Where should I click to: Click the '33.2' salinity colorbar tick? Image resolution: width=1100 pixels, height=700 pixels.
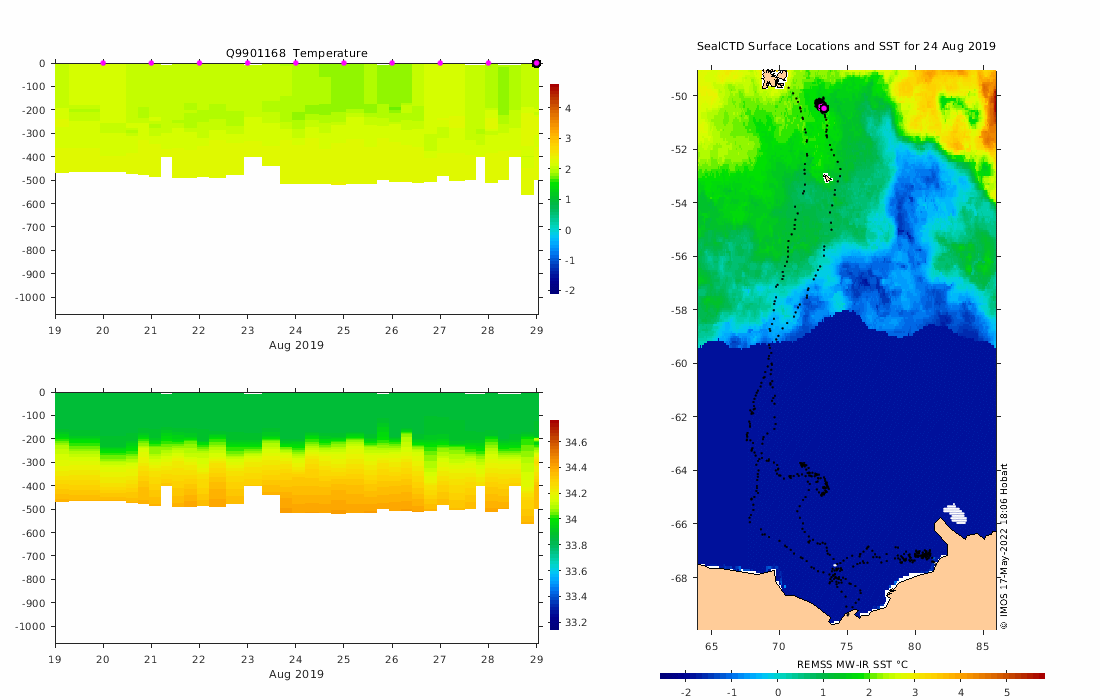576,623
